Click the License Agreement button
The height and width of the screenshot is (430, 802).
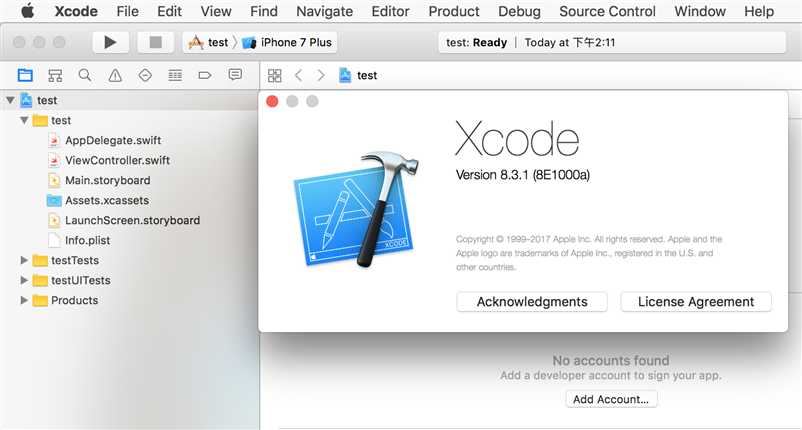(x=696, y=302)
